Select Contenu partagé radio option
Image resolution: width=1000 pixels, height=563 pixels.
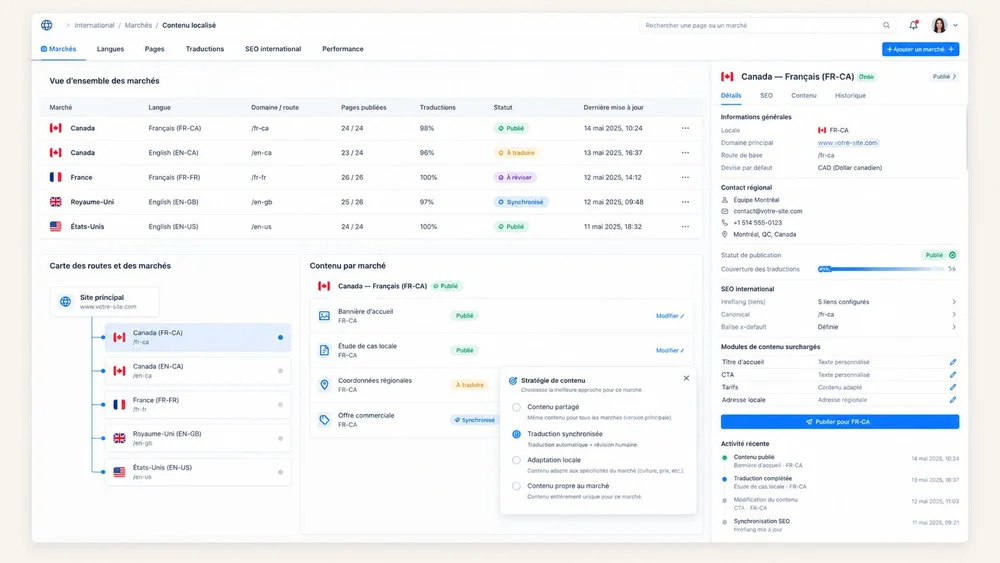point(516,407)
